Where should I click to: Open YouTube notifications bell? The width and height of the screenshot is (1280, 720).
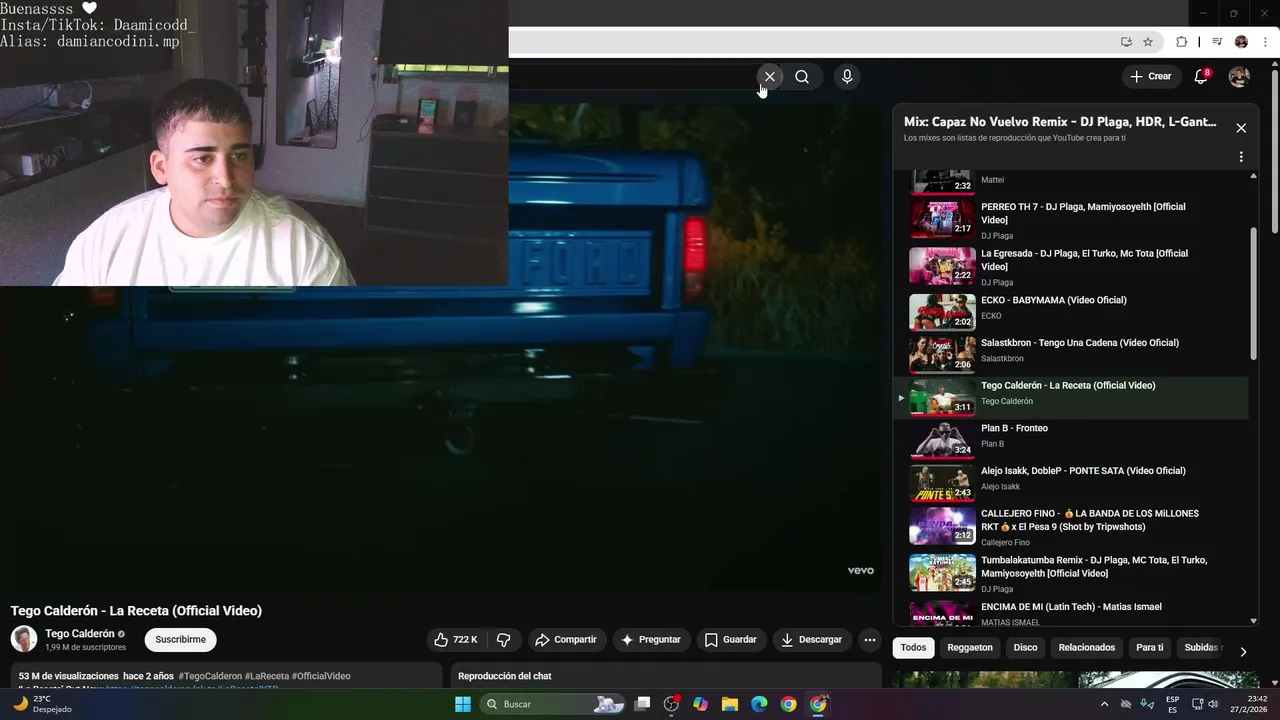1202,77
